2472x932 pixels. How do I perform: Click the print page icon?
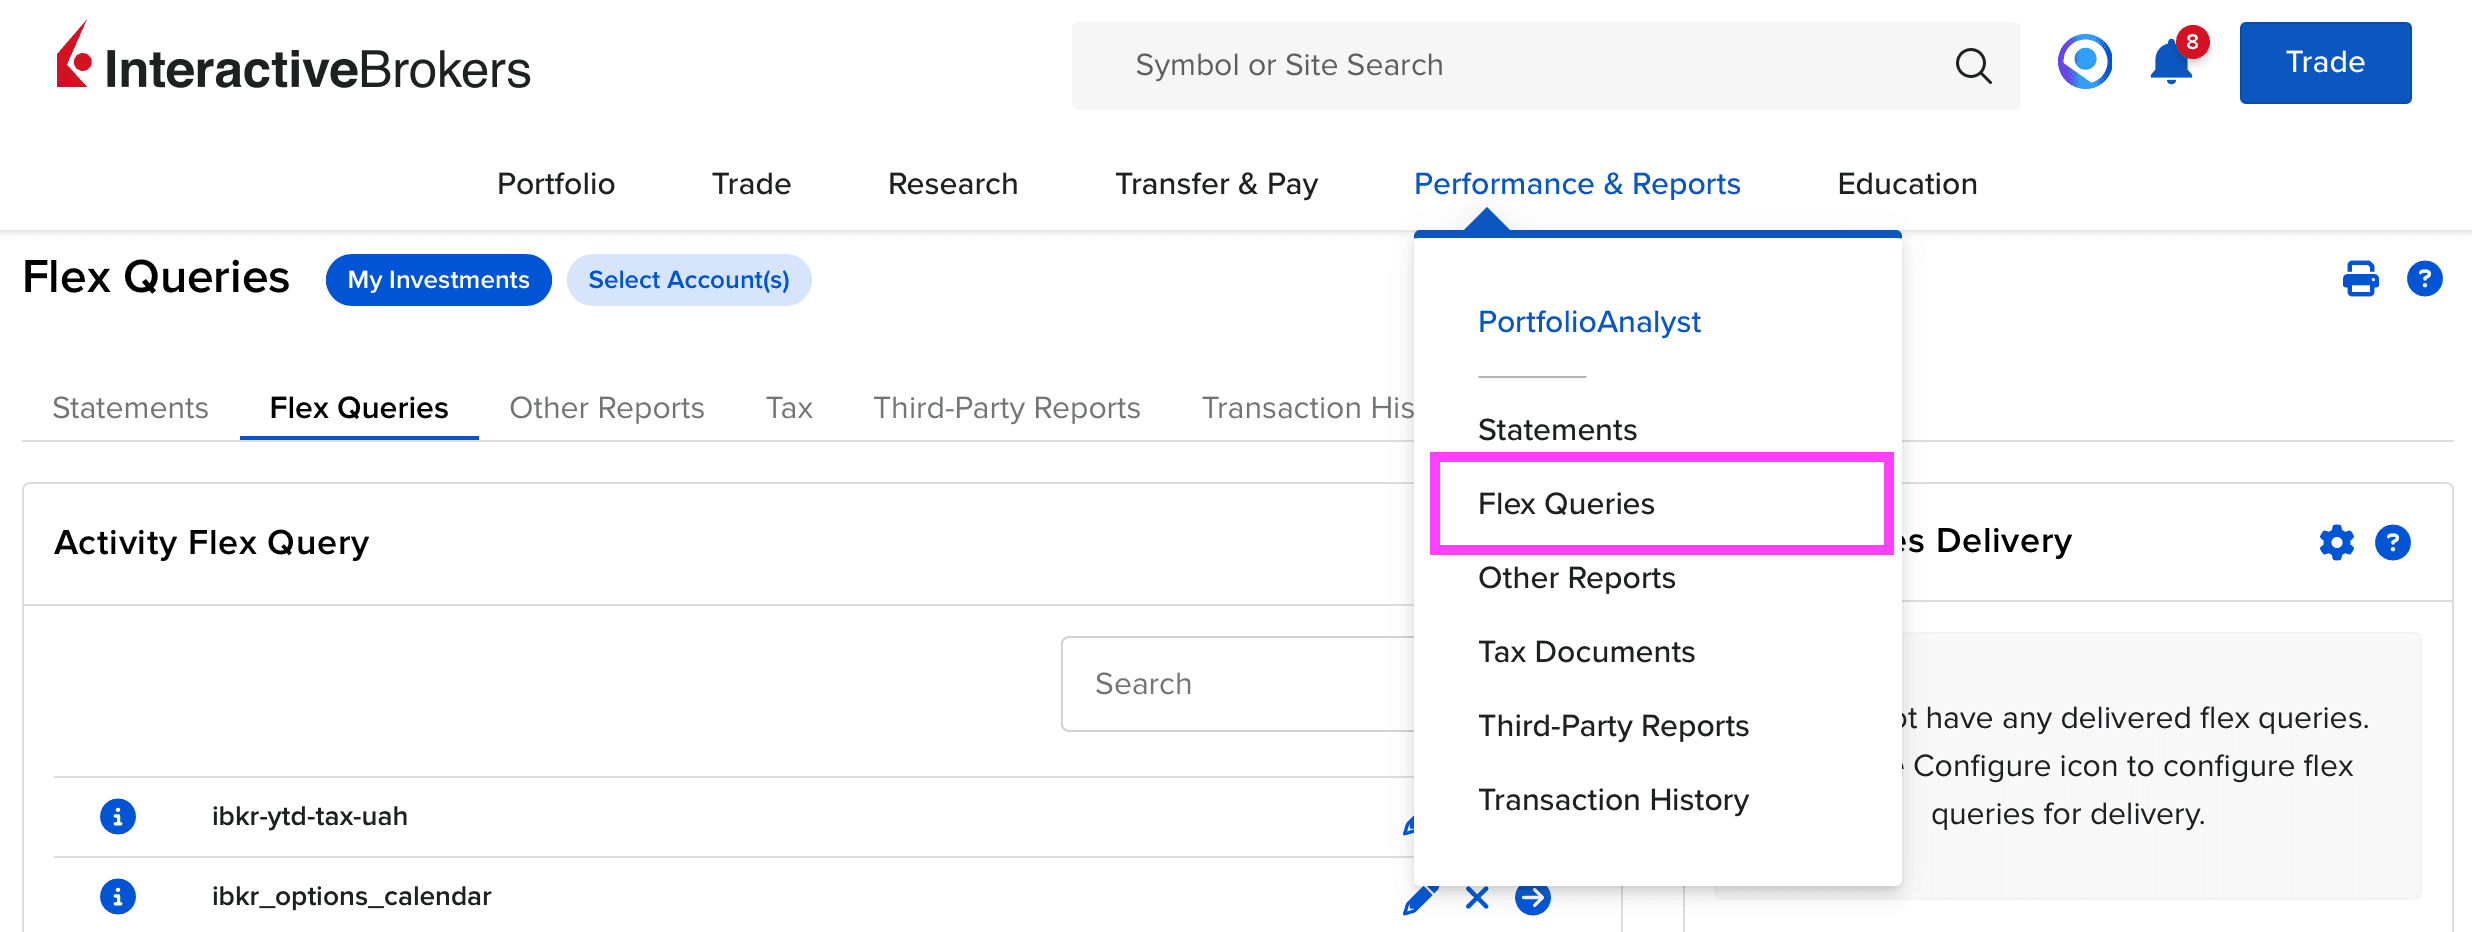2361,279
